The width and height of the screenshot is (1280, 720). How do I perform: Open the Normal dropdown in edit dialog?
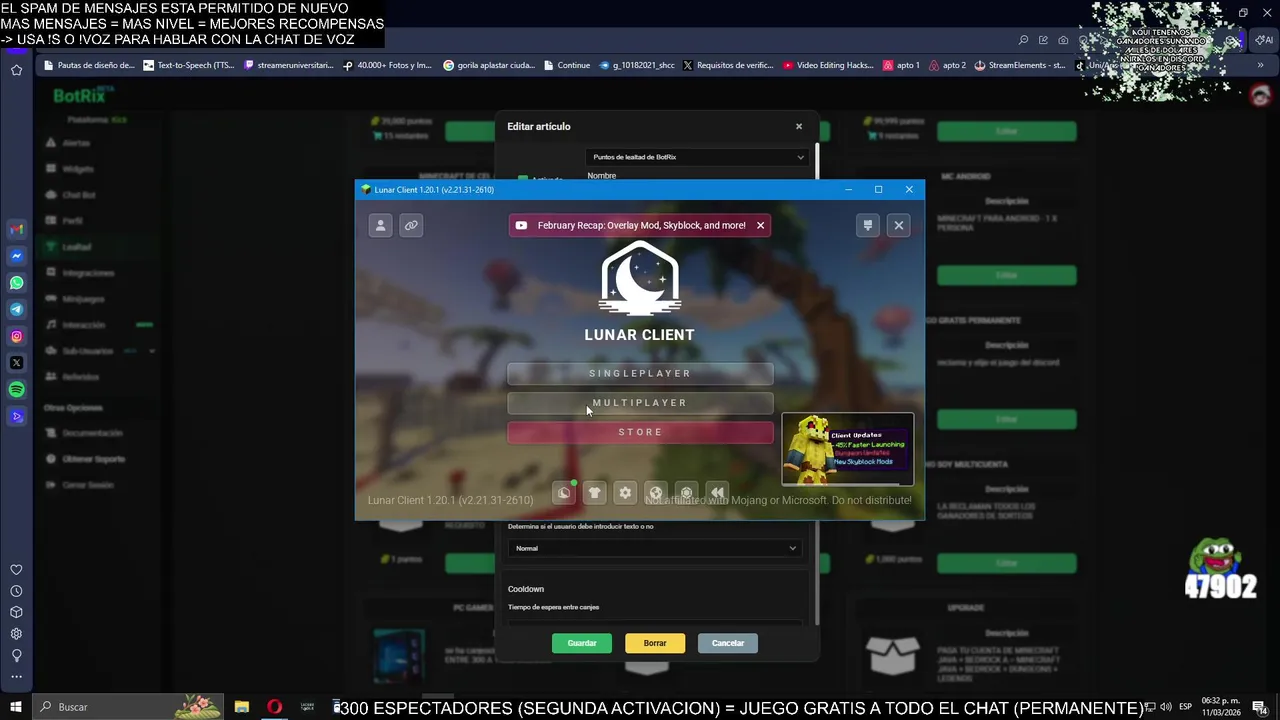point(654,548)
